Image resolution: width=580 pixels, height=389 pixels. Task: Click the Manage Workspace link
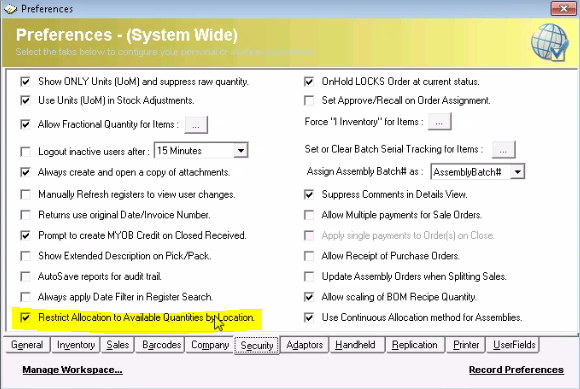click(x=72, y=370)
